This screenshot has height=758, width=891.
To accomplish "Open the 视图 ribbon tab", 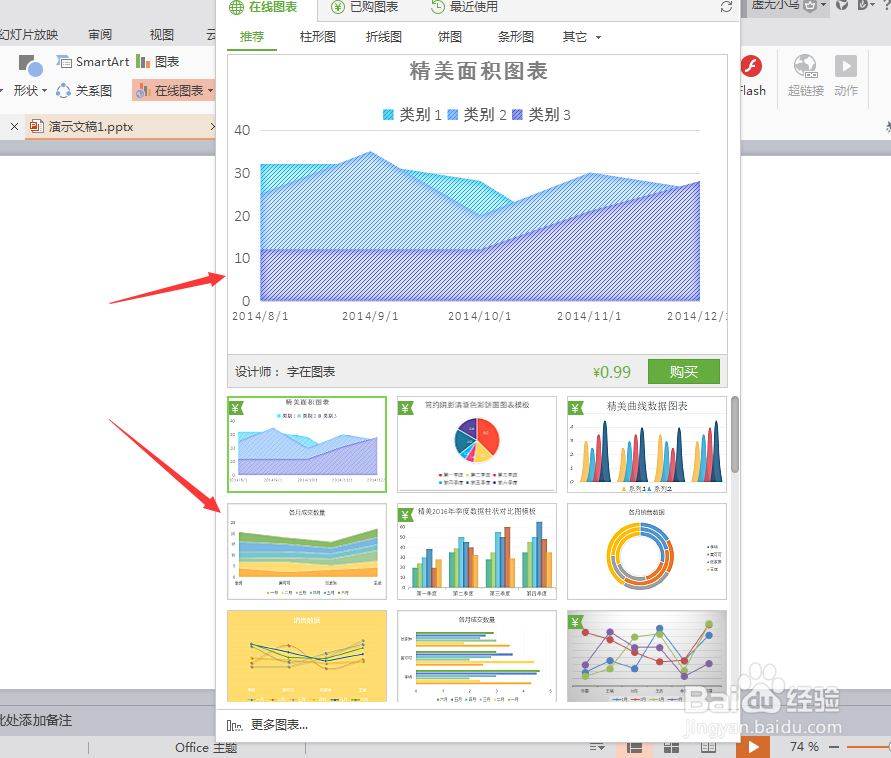I will click(x=160, y=33).
